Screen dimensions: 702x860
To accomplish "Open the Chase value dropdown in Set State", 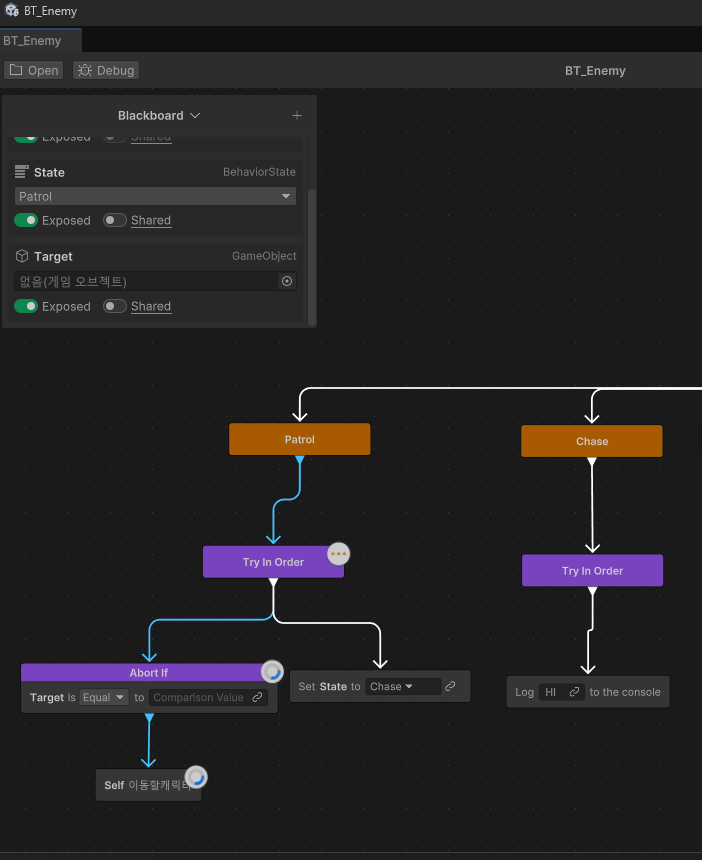I will coord(402,686).
